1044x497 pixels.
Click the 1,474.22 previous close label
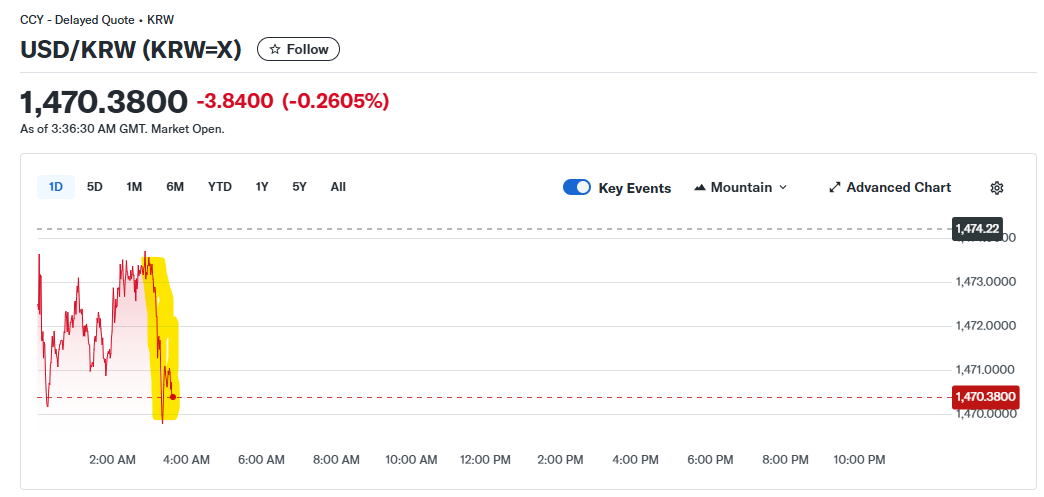point(977,229)
